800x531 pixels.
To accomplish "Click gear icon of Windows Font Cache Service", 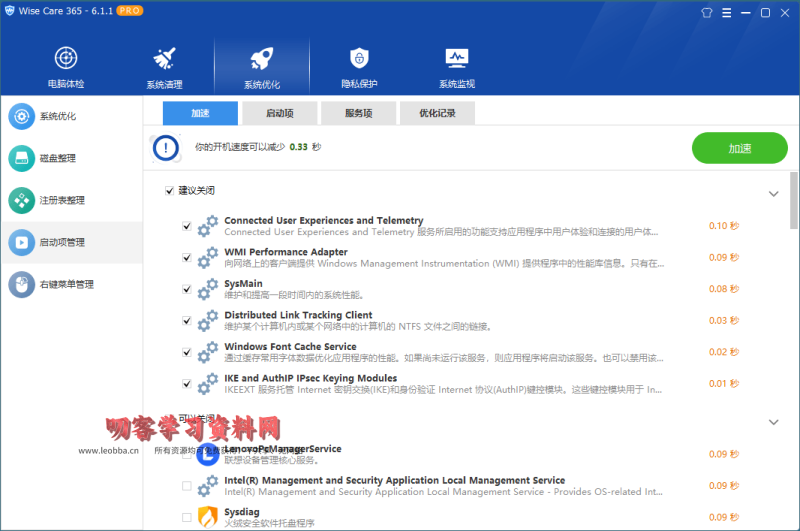I will [208, 352].
